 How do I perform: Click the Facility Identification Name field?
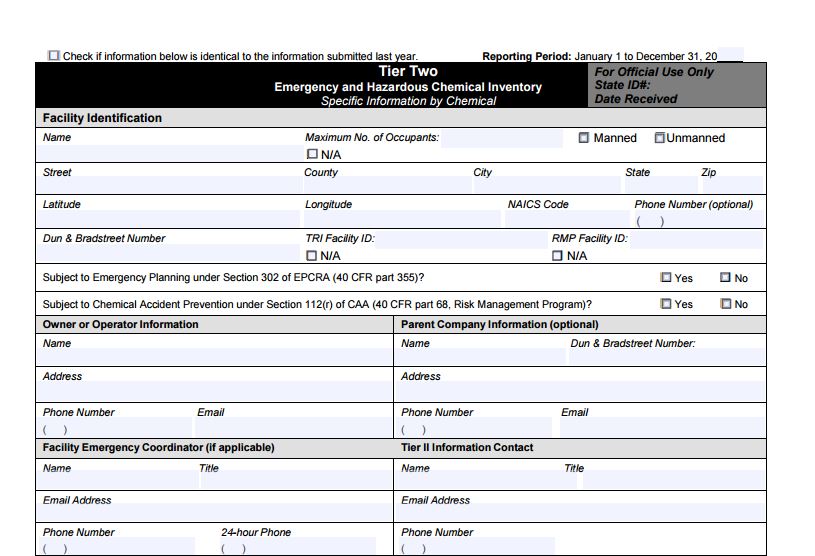(x=169, y=153)
